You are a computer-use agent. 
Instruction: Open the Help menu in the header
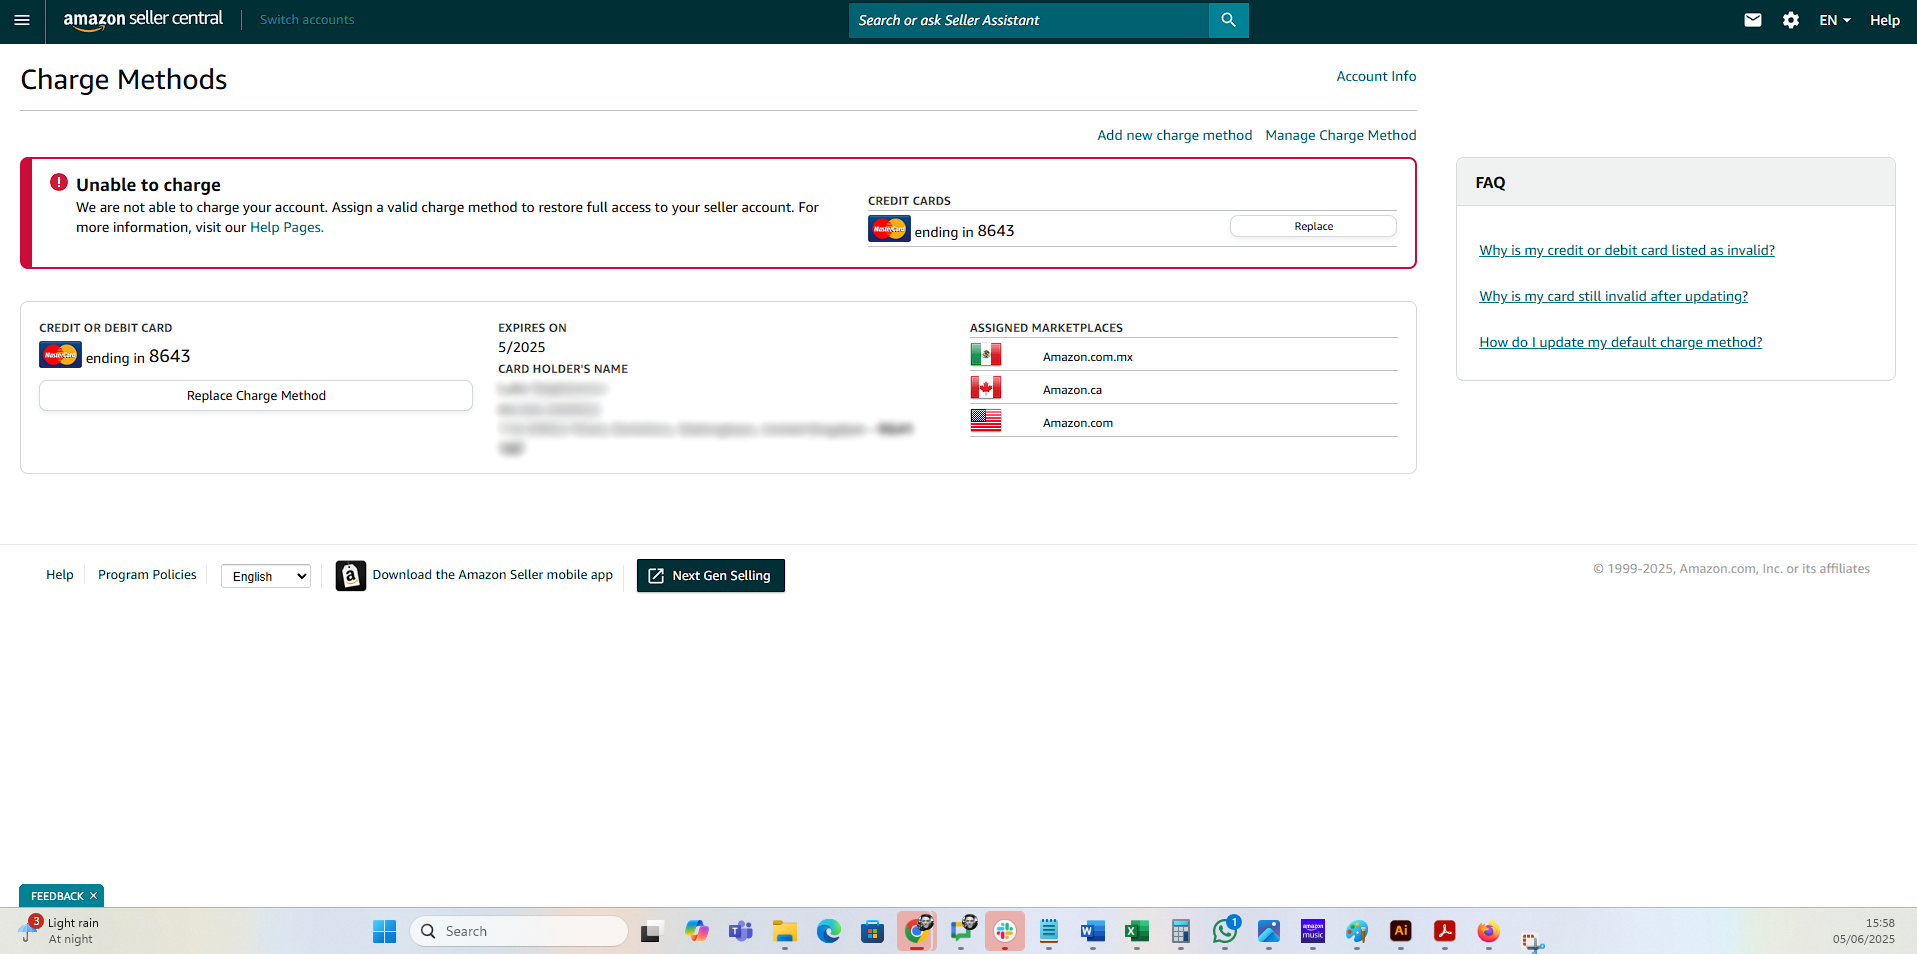1884,20
